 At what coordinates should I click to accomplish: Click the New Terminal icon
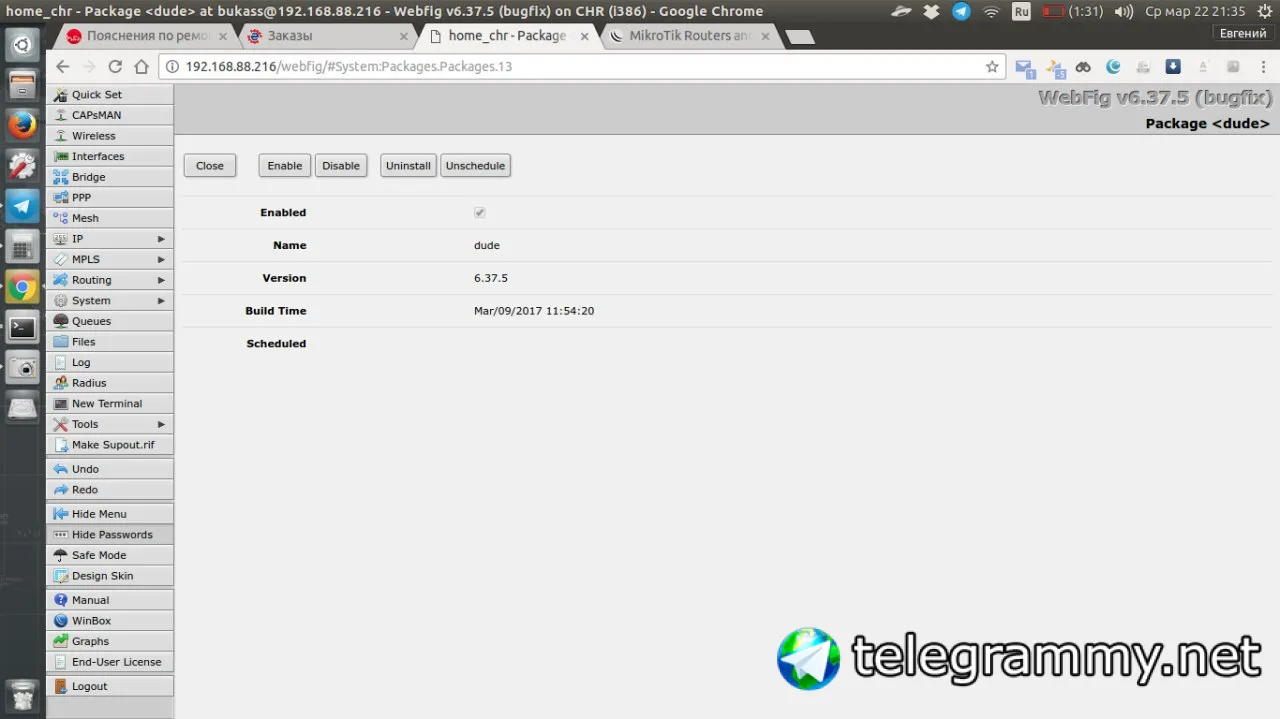coord(61,404)
